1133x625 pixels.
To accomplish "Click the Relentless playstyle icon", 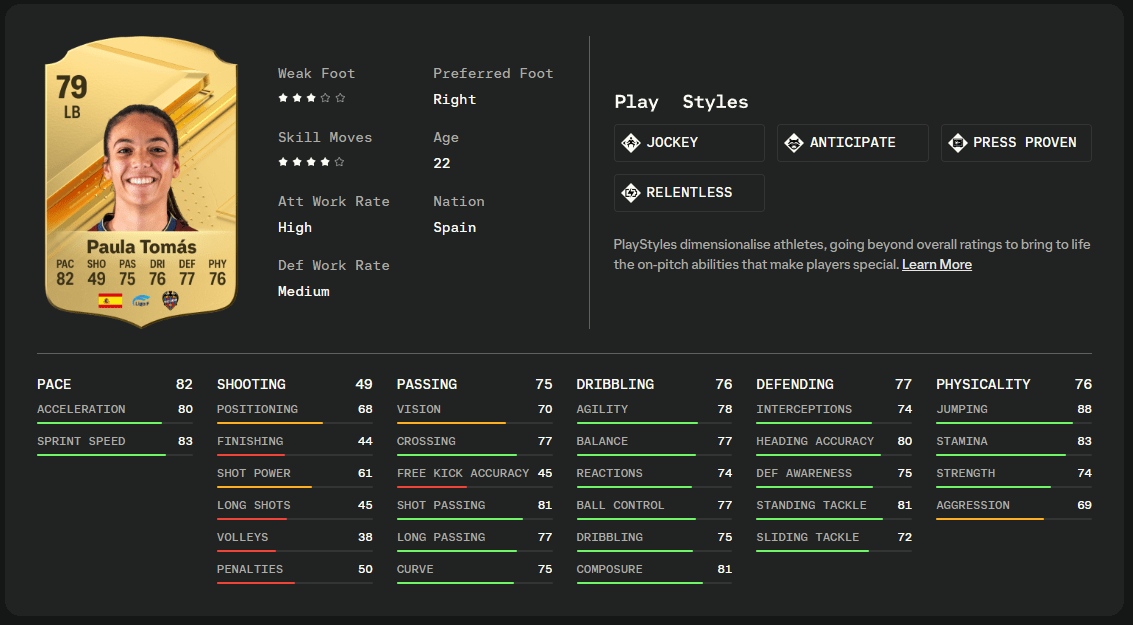I will 631,192.
